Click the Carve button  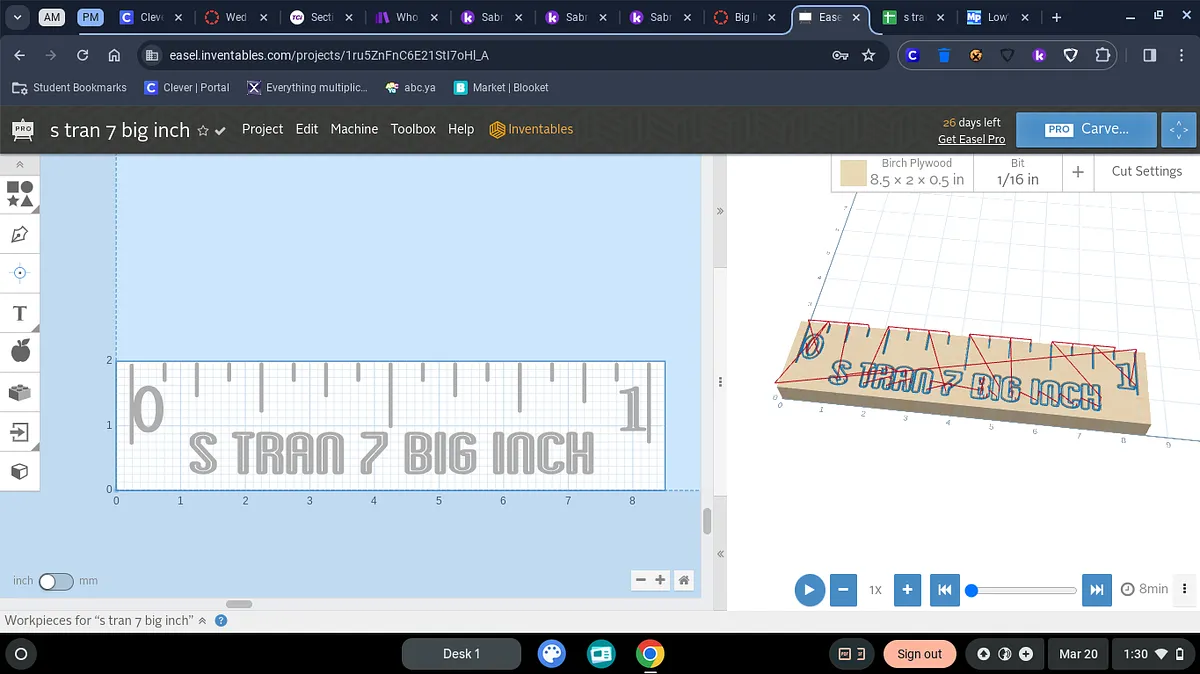(1087, 129)
